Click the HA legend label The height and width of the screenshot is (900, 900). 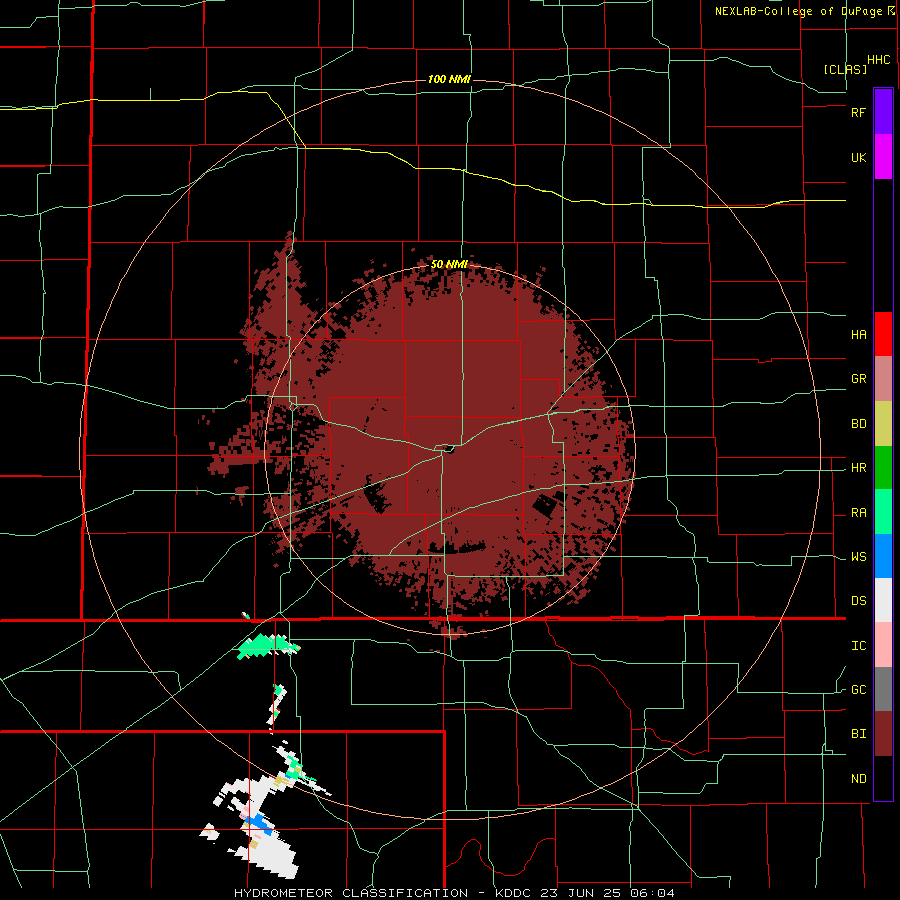point(858,335)
